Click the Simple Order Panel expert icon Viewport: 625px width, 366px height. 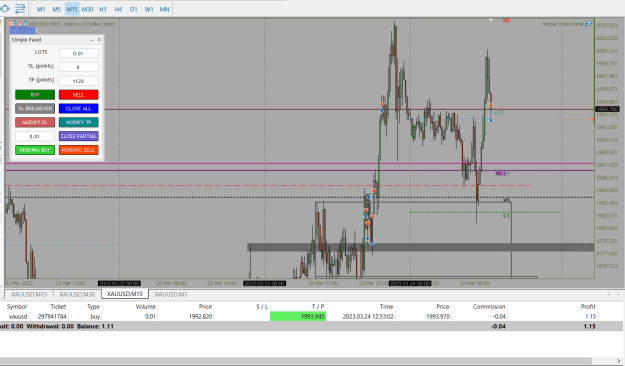click(x=588, y=24)
